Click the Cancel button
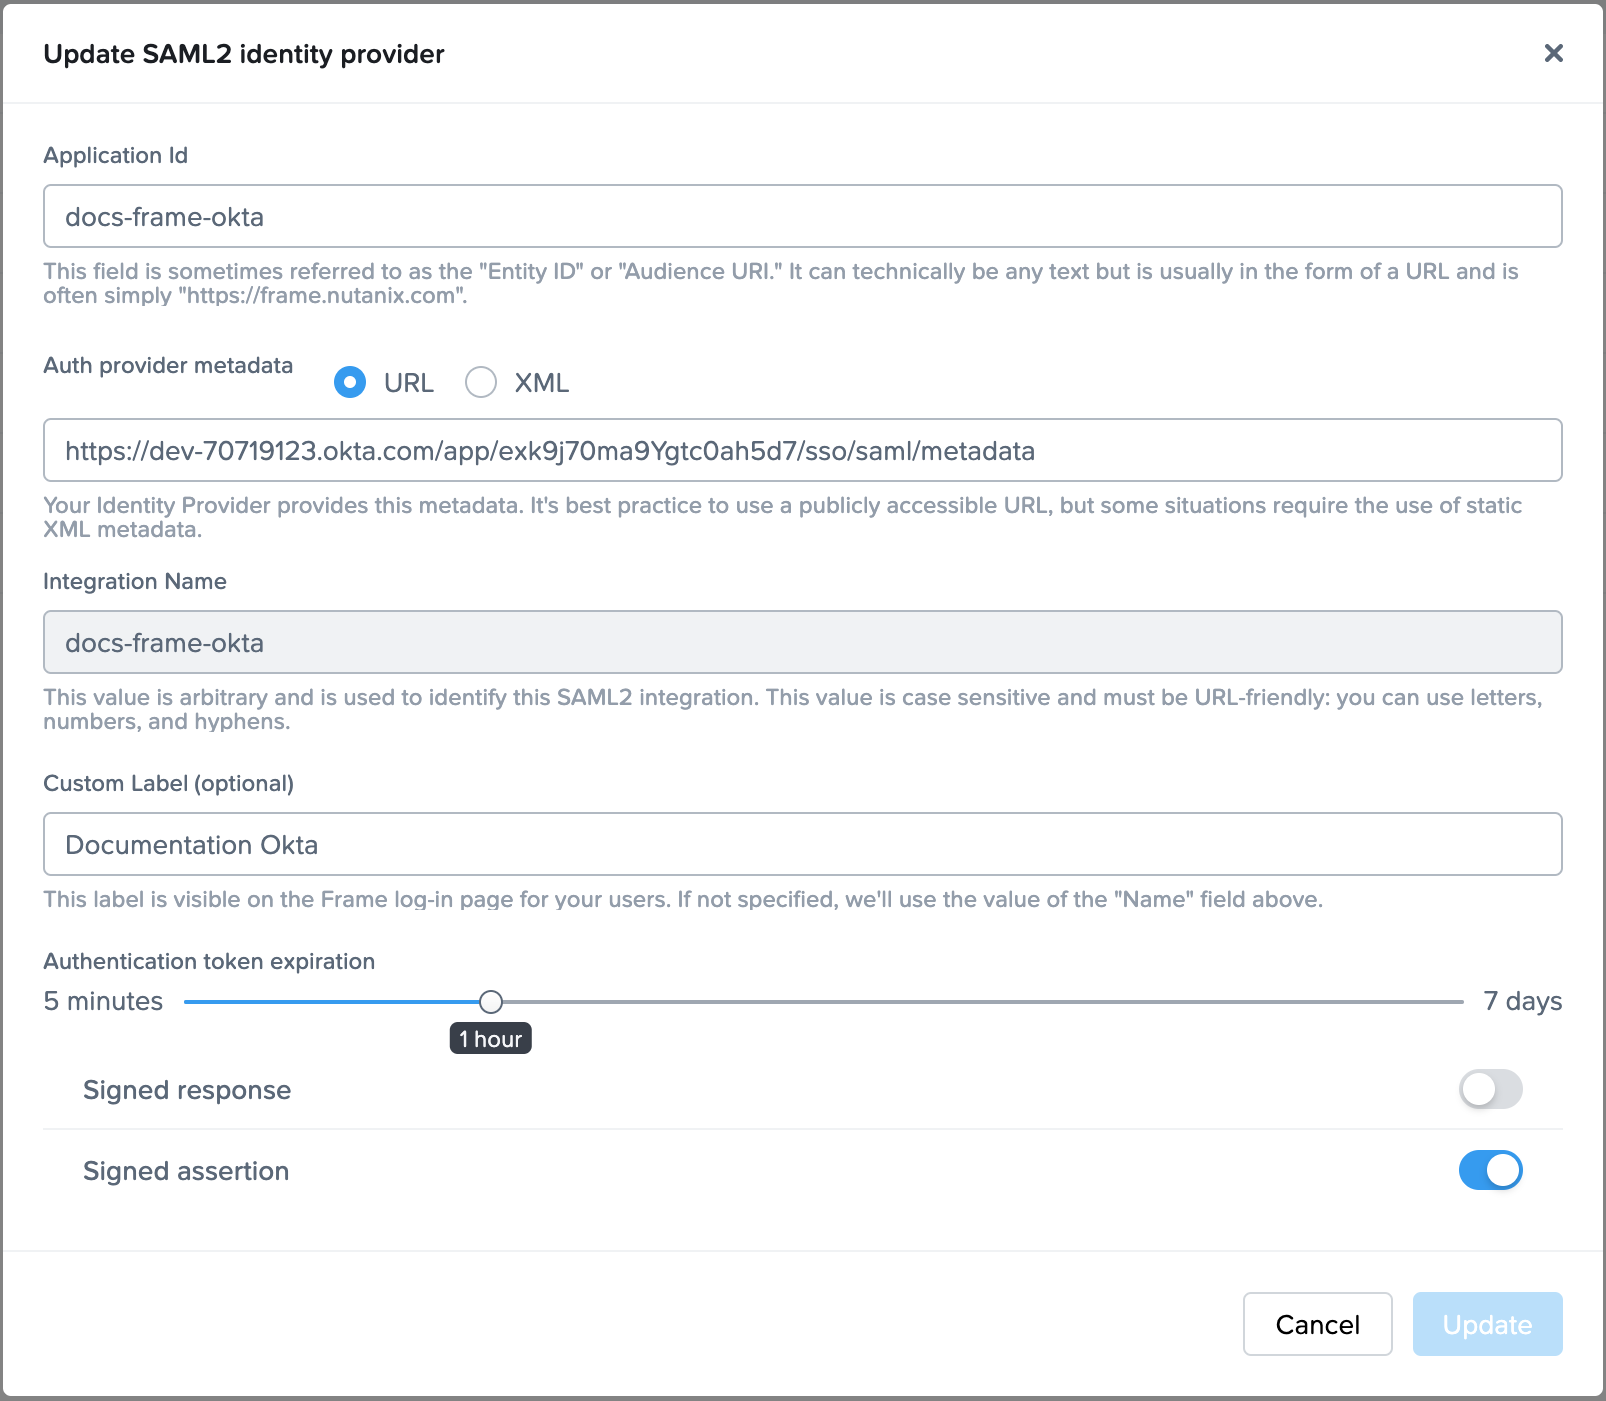This screenshot has height=1401, width=1606. [x=1317, y=1324]
